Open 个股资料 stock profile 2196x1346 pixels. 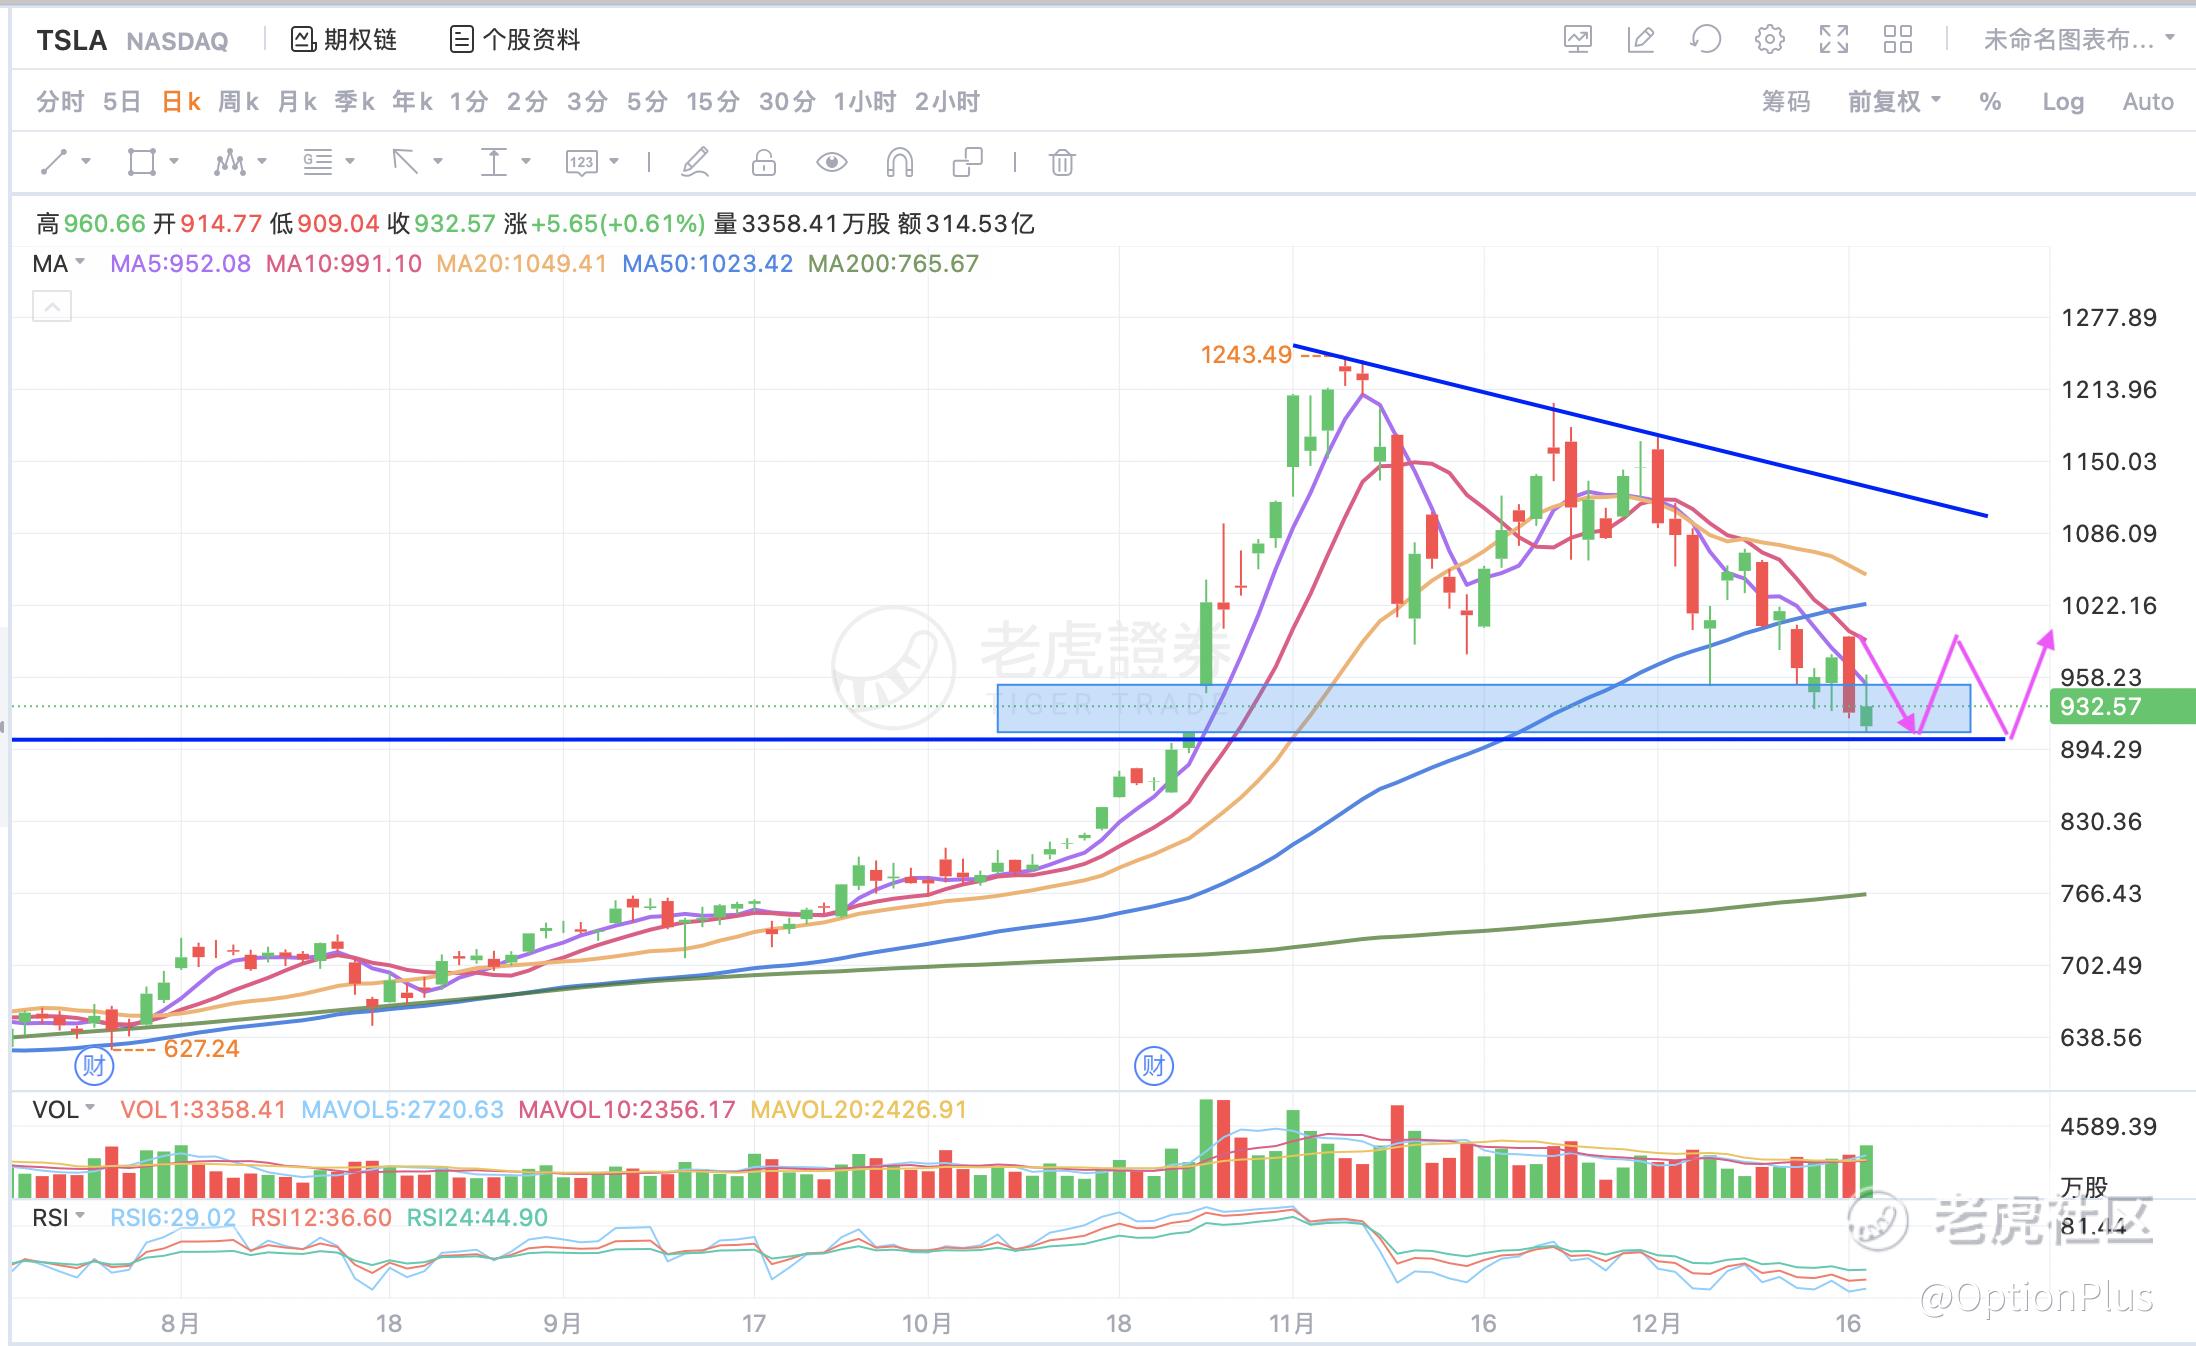coord(515,40)
